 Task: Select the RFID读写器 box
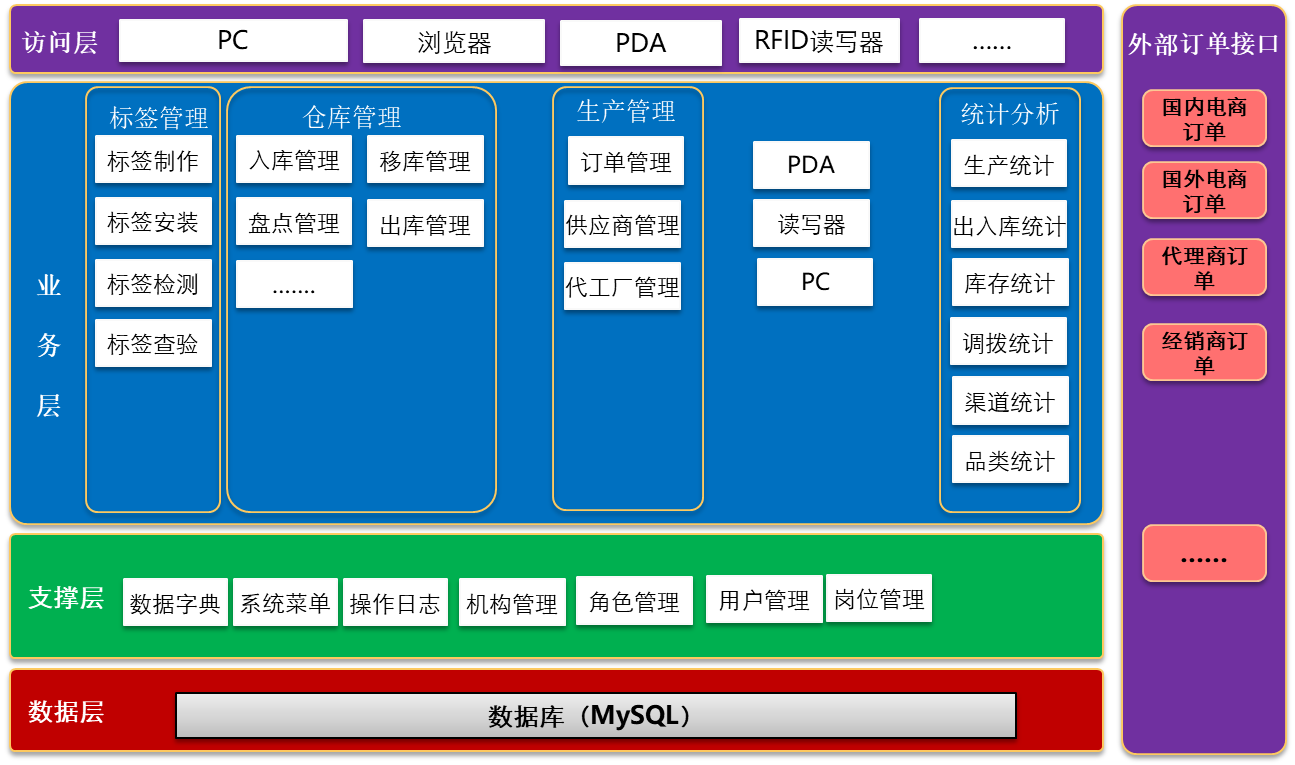coord(819,41)
